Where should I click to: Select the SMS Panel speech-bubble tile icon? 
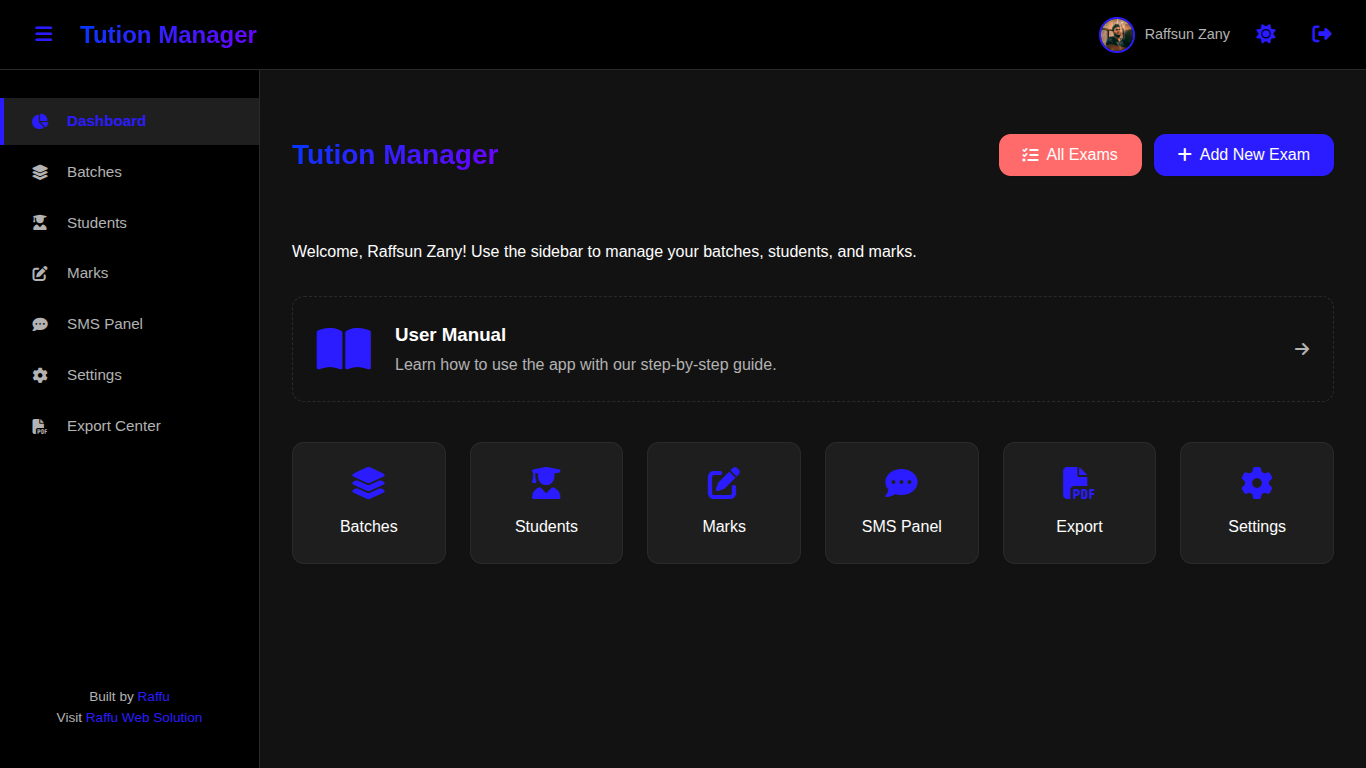901,483
